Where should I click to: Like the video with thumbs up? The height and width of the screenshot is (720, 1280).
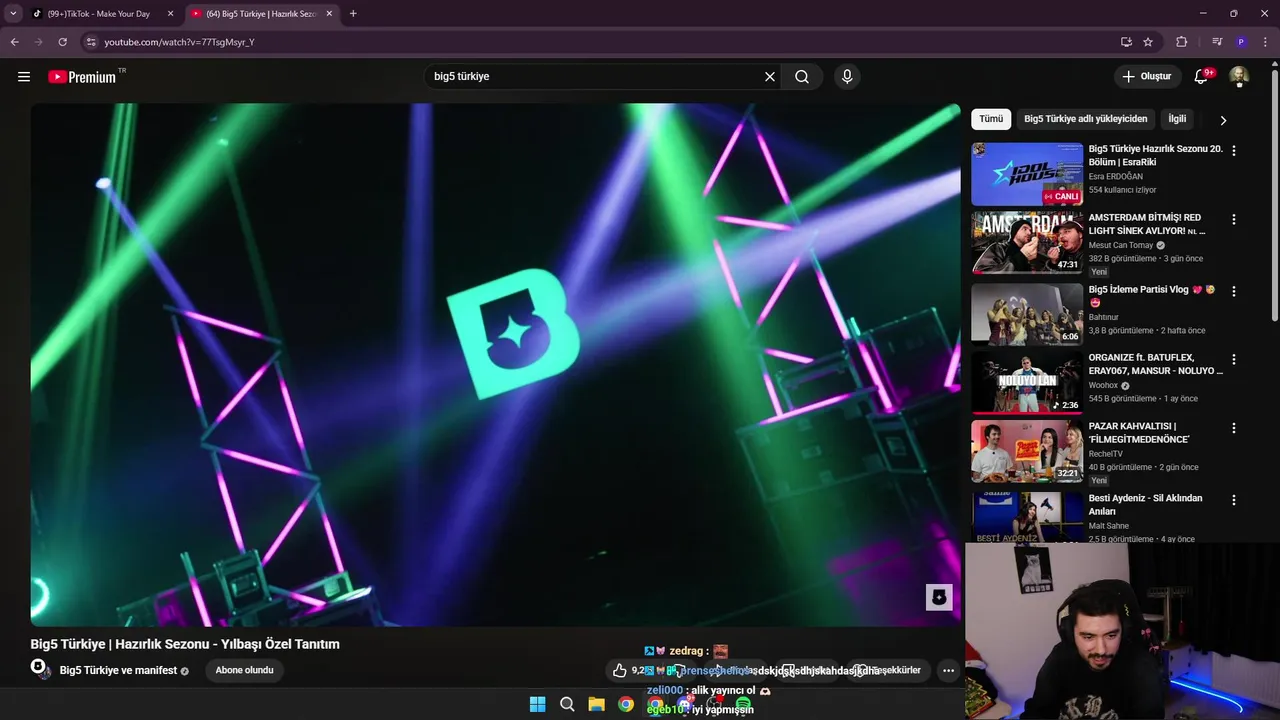620,670
